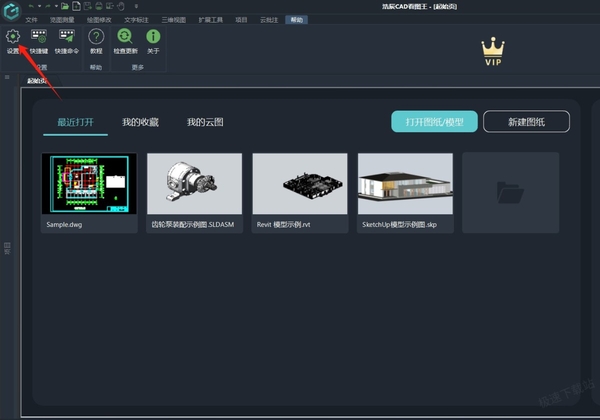Click the new file icon in quick toolbar
Image resolution: width=600 pixels, height=420 pixels.
tap(76, 6)
